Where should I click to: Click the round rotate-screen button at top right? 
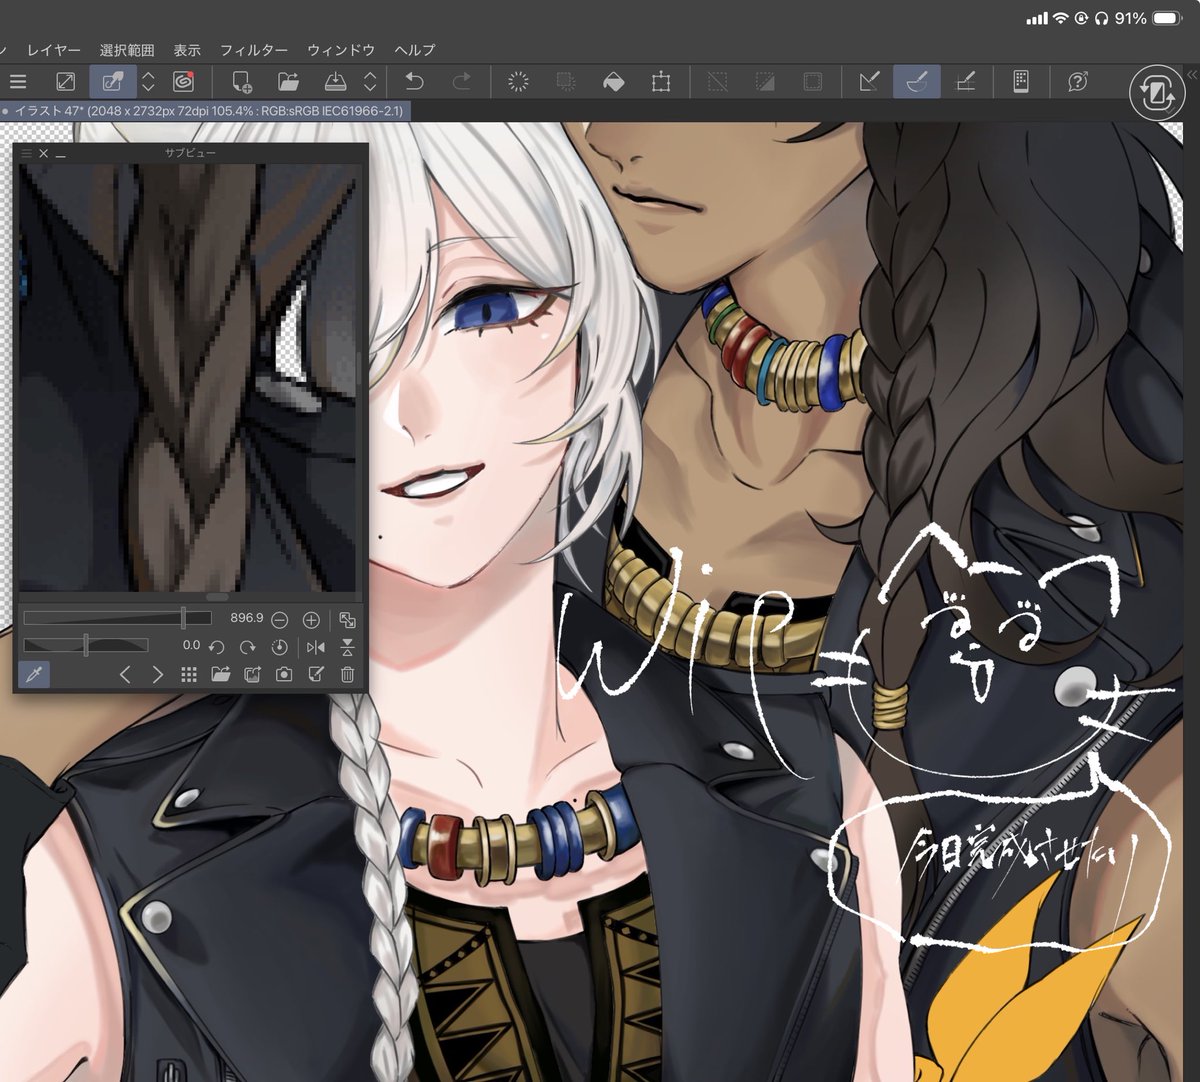point(1157,95)
